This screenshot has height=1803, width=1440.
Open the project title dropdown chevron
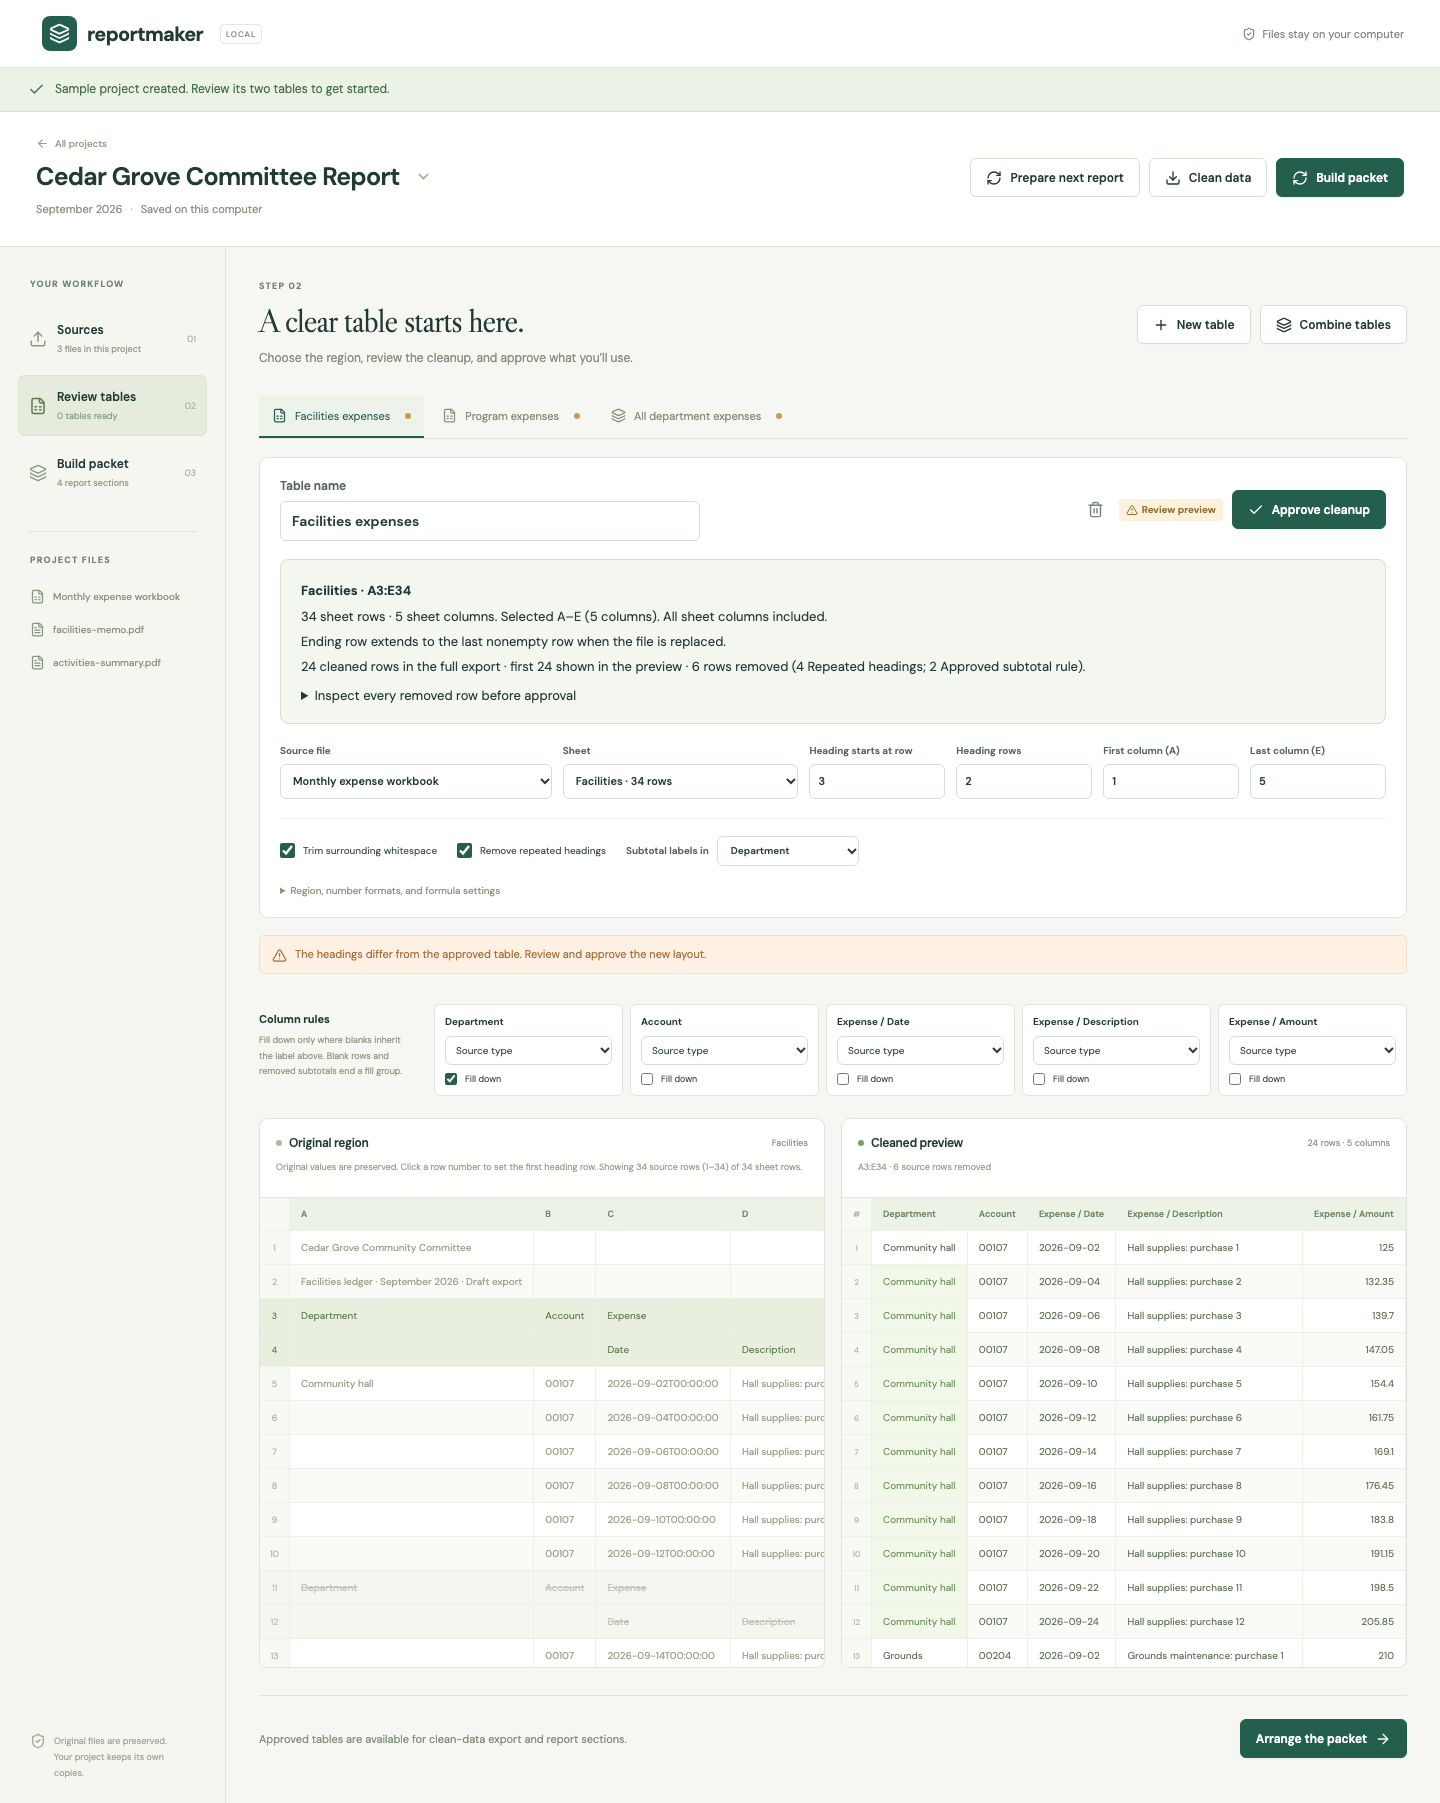tap(423, 177)
